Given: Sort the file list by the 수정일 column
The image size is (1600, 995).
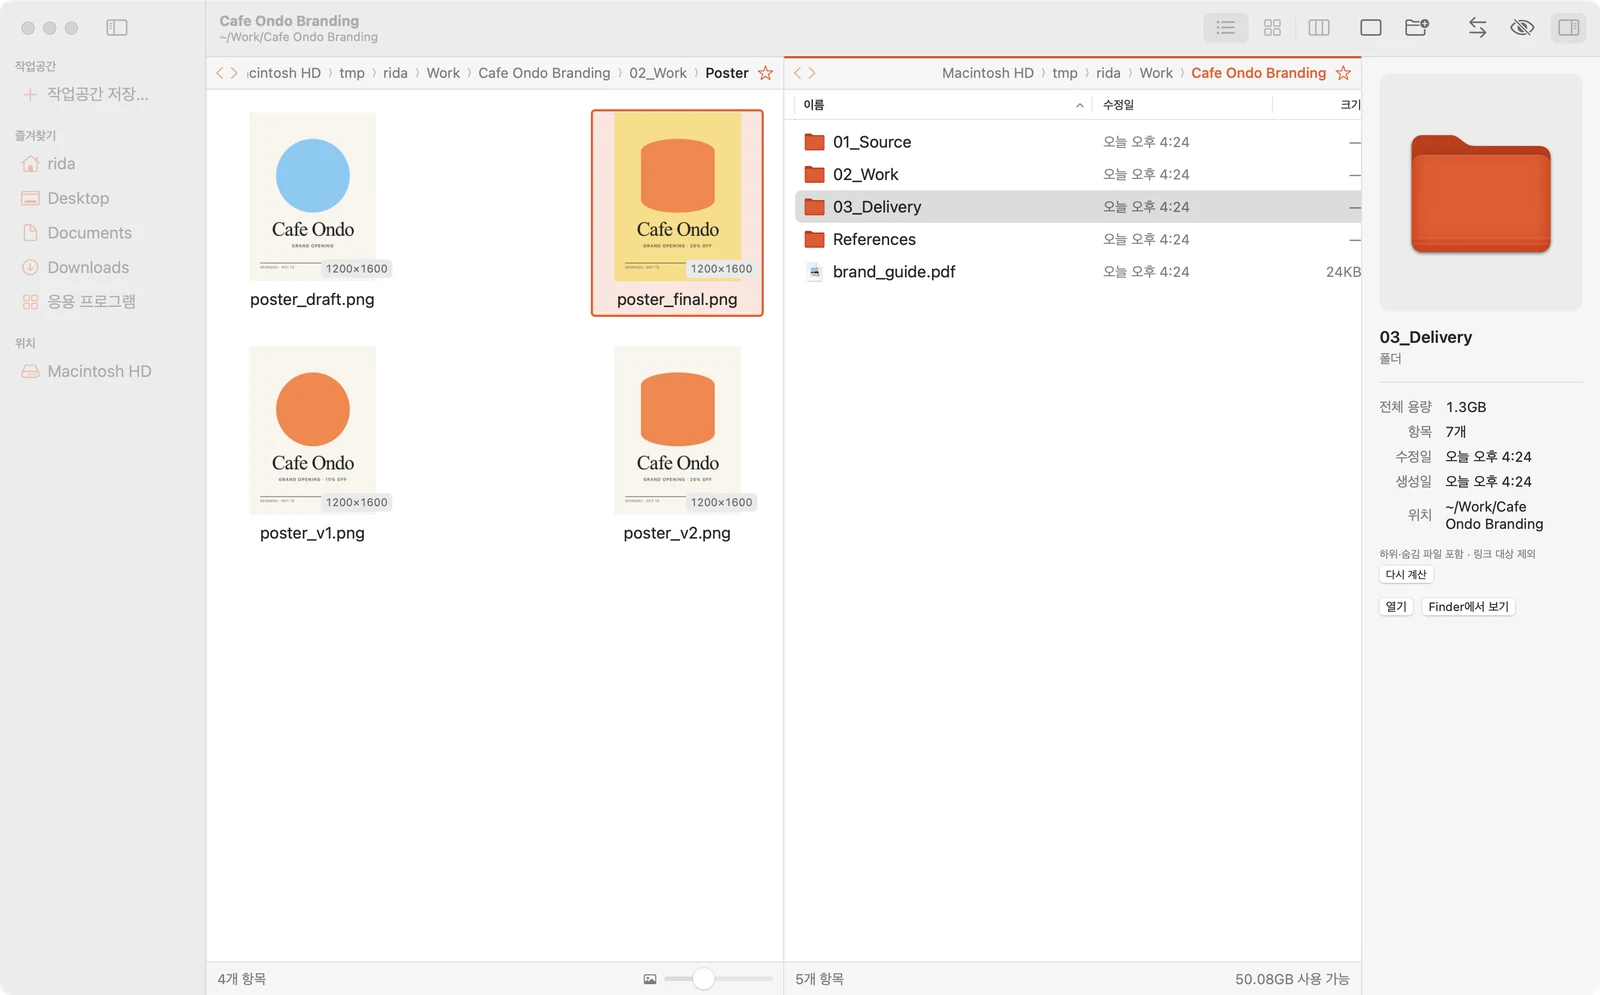Looking at the screenshot, I should (1182, 105).
